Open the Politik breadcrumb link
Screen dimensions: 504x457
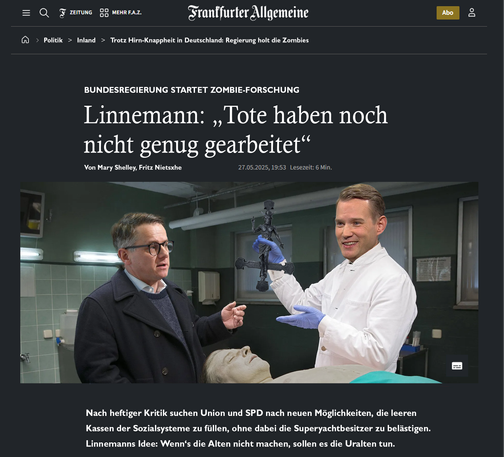tap(53, 40)
